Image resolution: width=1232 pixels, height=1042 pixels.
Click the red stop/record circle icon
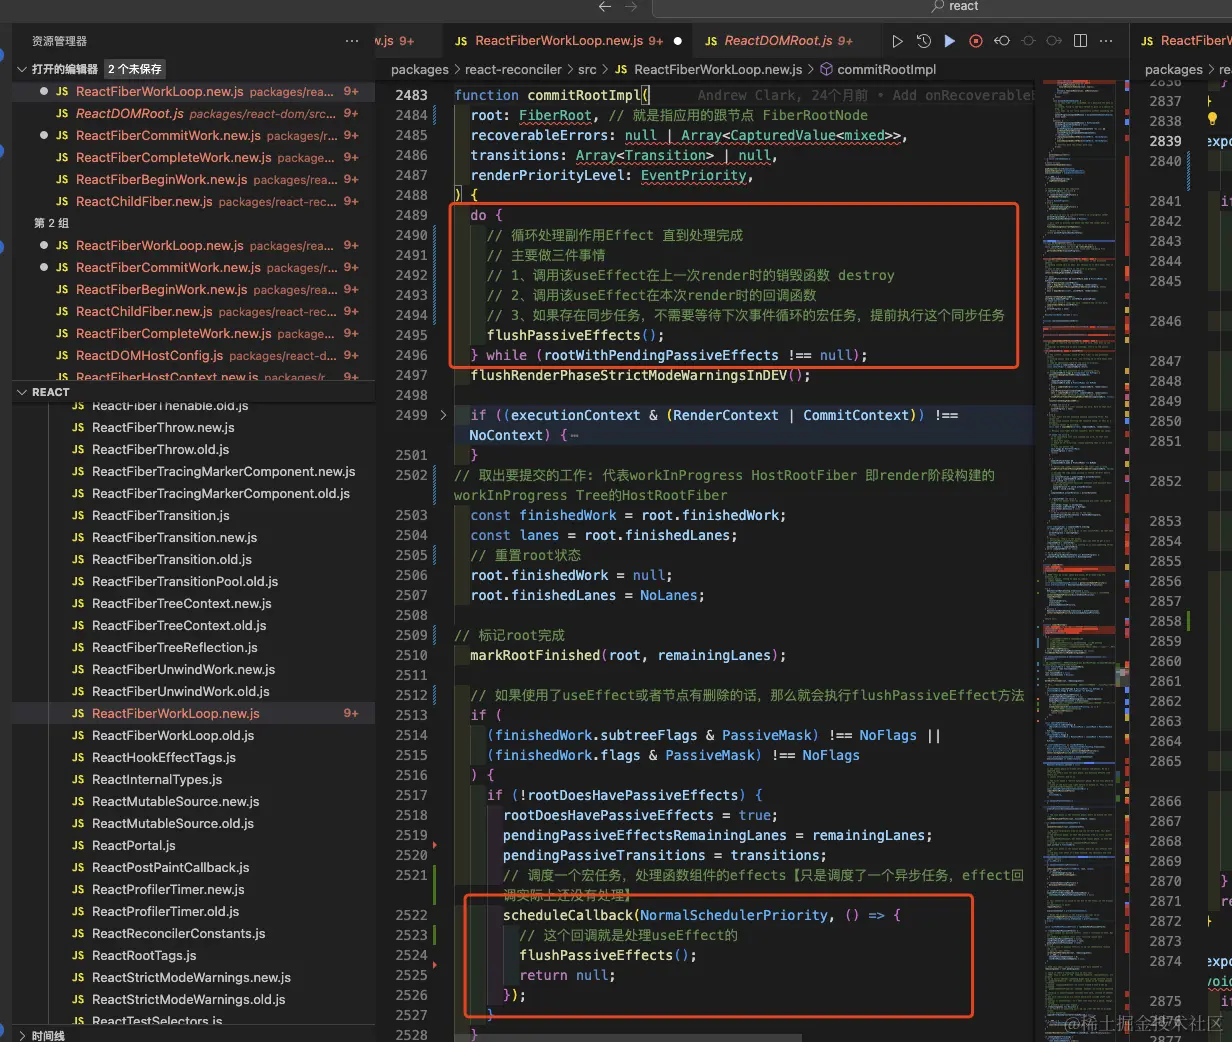[976, 41]
